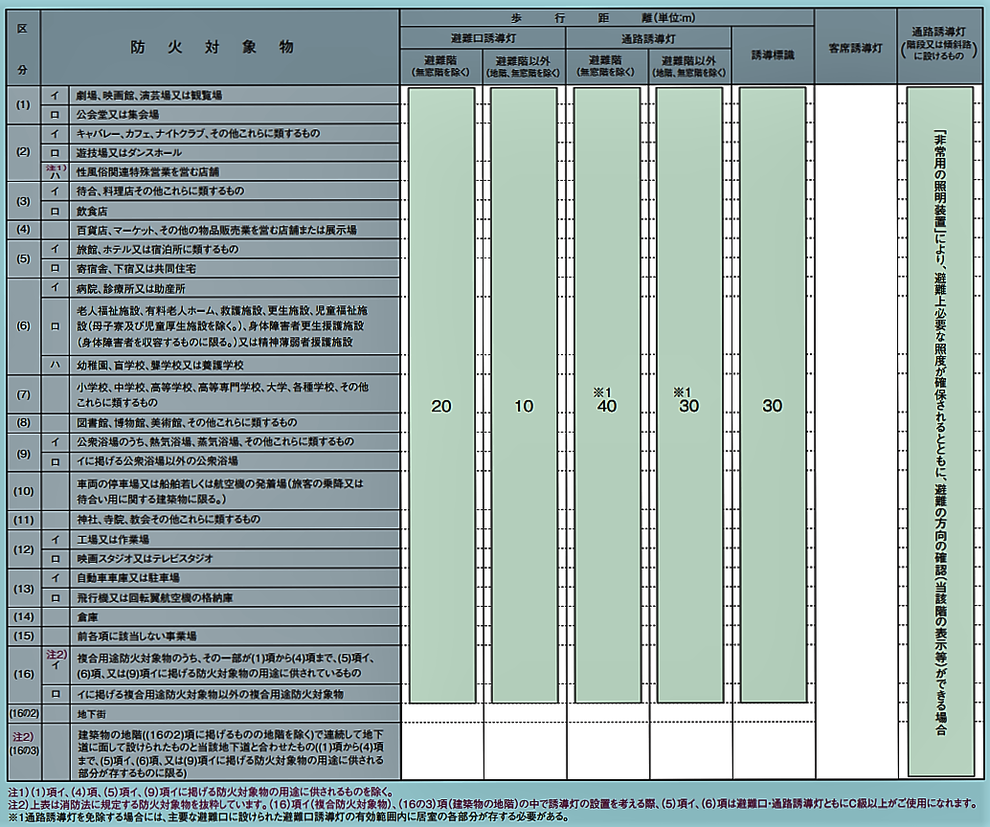This screenshot has width=990, height=827.
Task: Click the row '前各項に該当しない事業場'
Action: 234,636
